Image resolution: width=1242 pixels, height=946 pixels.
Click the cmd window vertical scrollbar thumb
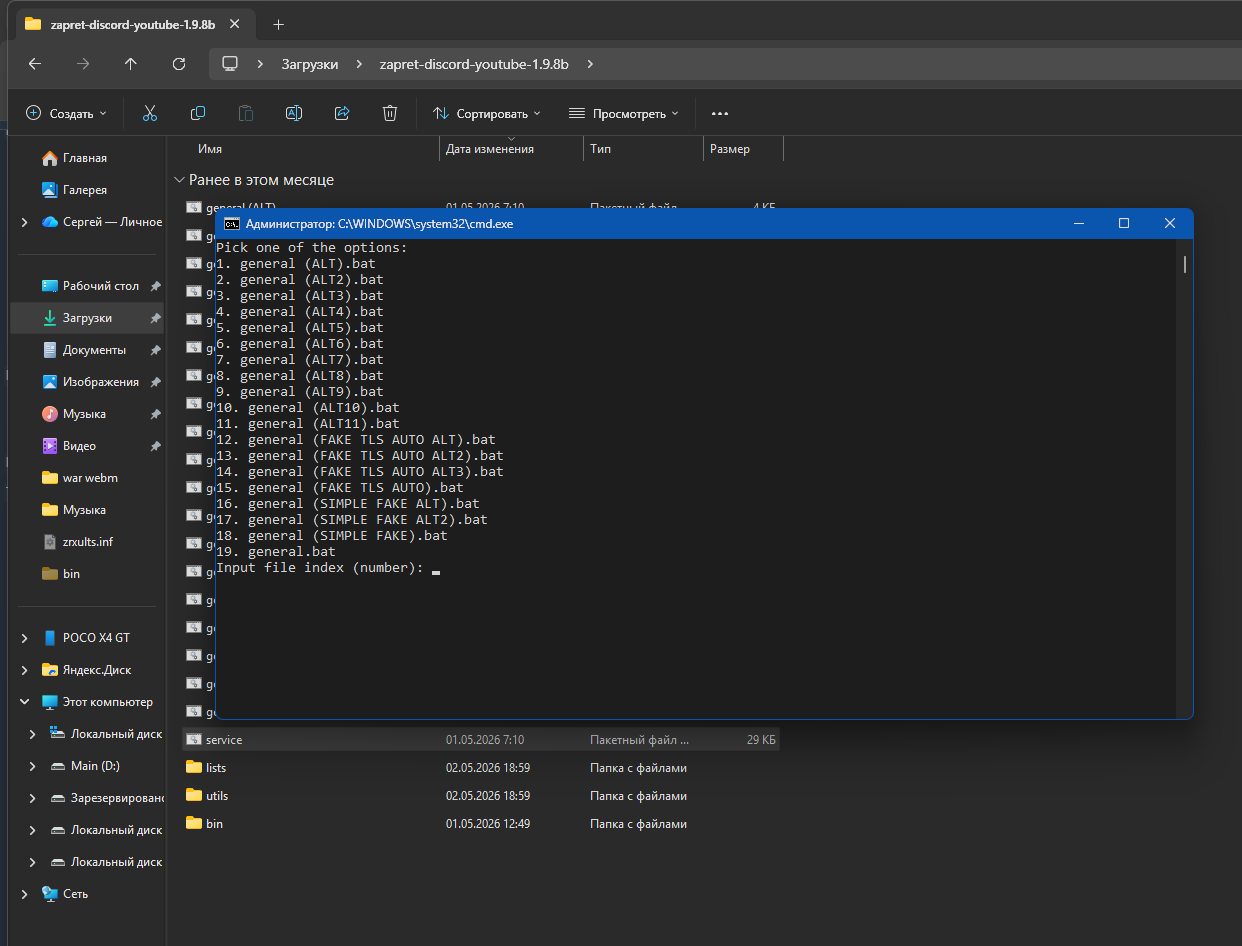[x=1185, y=264]
